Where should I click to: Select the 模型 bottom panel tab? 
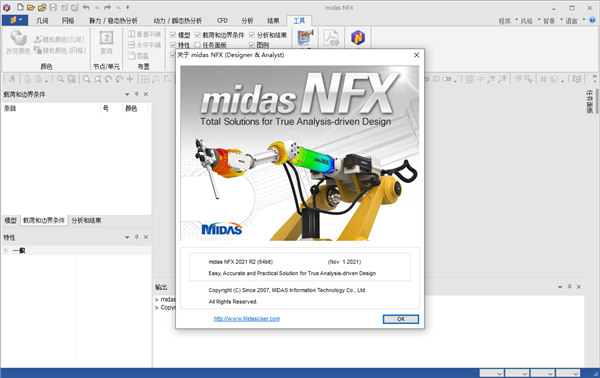coord(10,220)
